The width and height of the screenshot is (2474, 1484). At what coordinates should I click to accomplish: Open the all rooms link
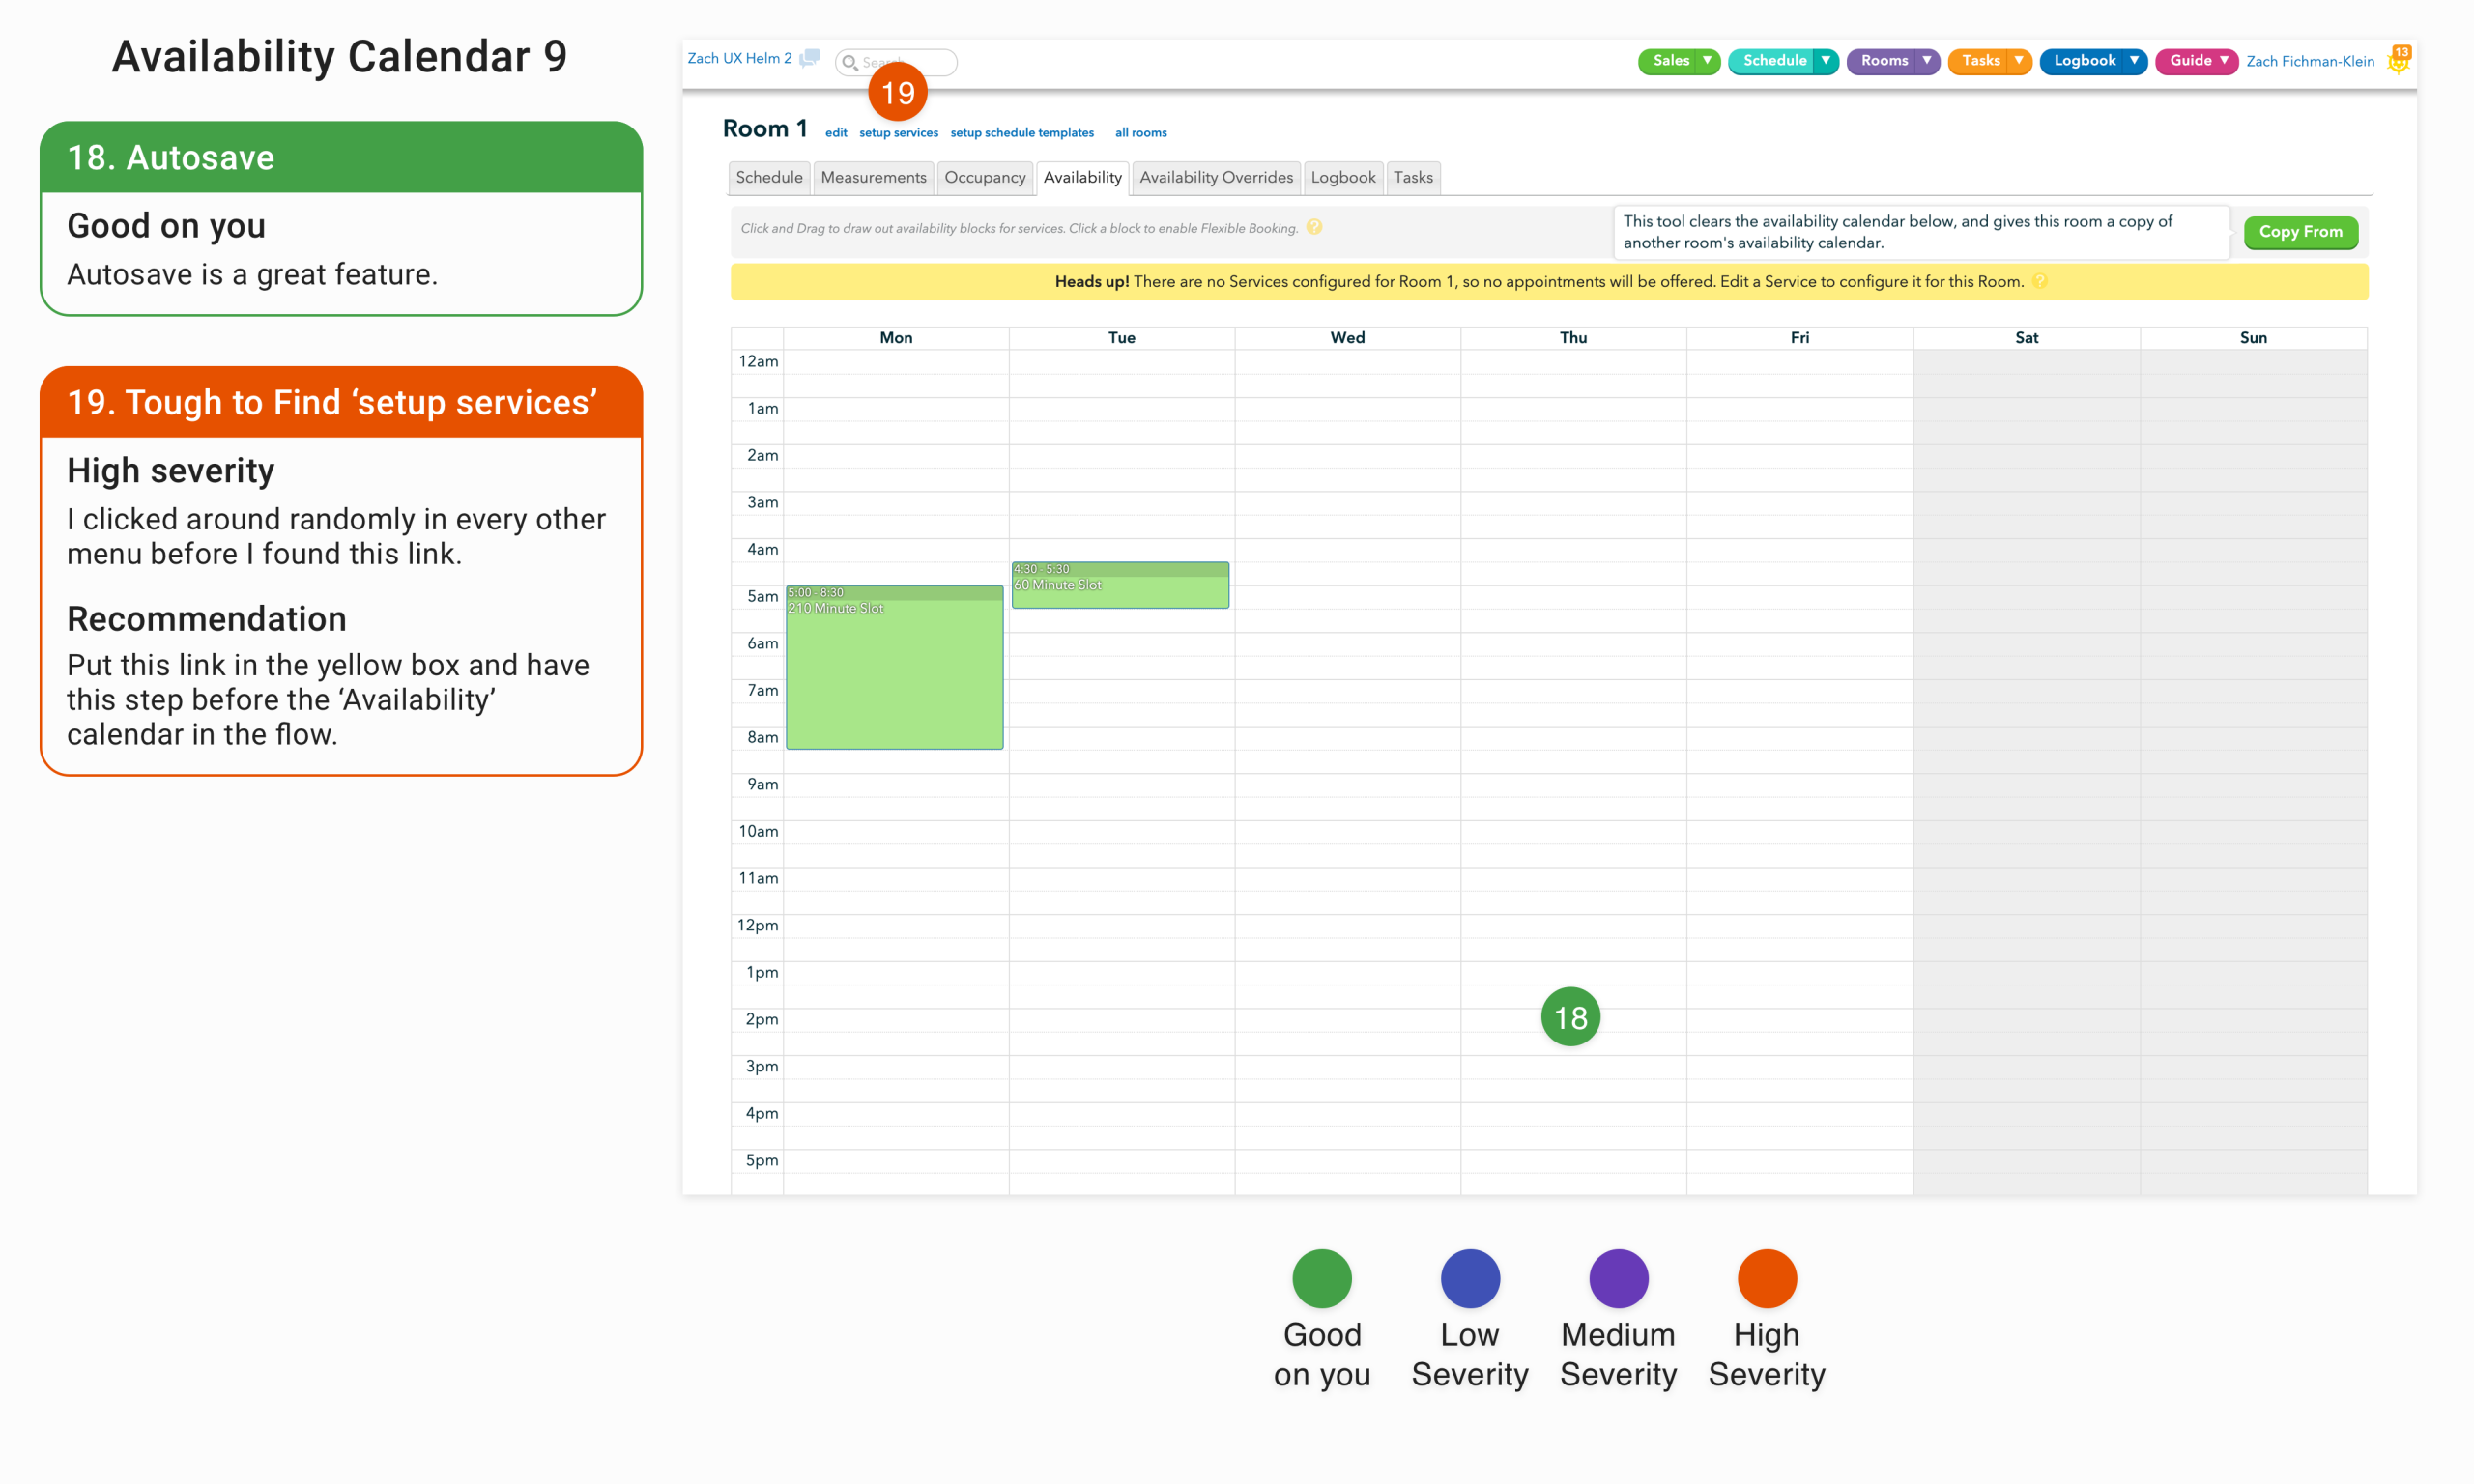pyautogui.click(x=1140, y=133)
